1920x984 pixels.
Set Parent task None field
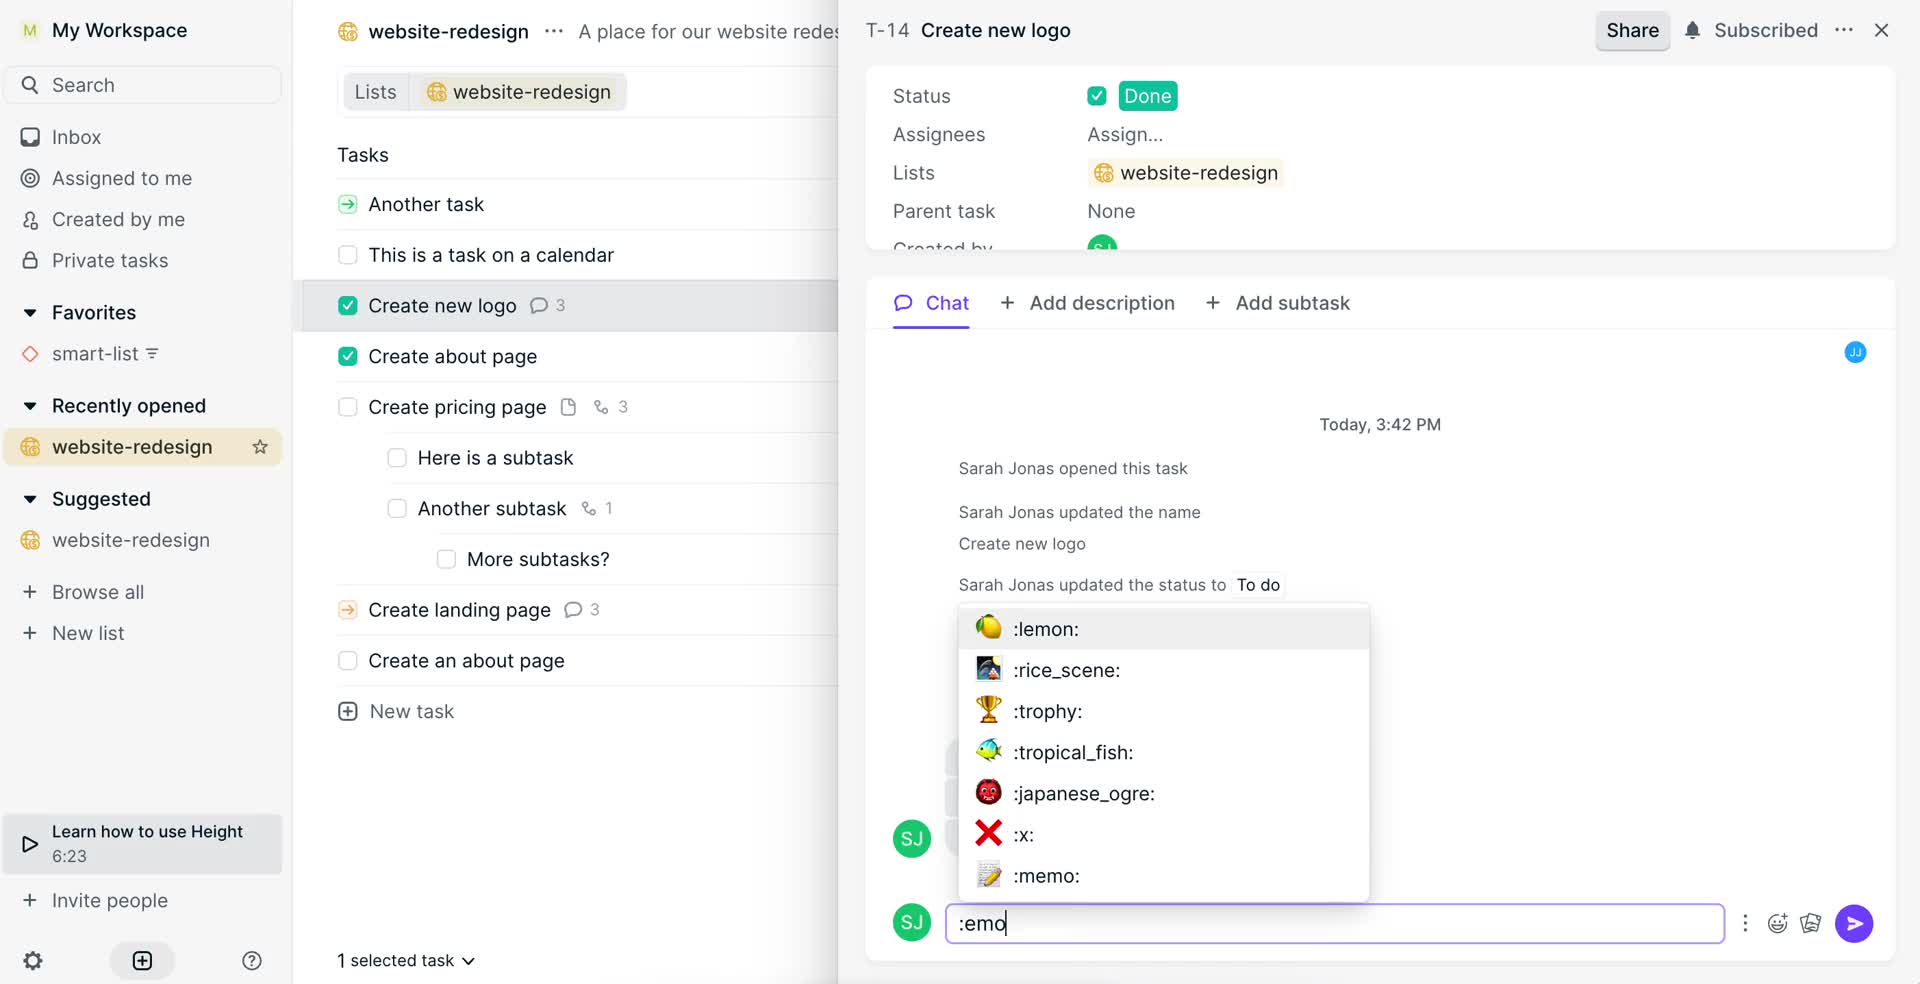[x=1111, y=211]
